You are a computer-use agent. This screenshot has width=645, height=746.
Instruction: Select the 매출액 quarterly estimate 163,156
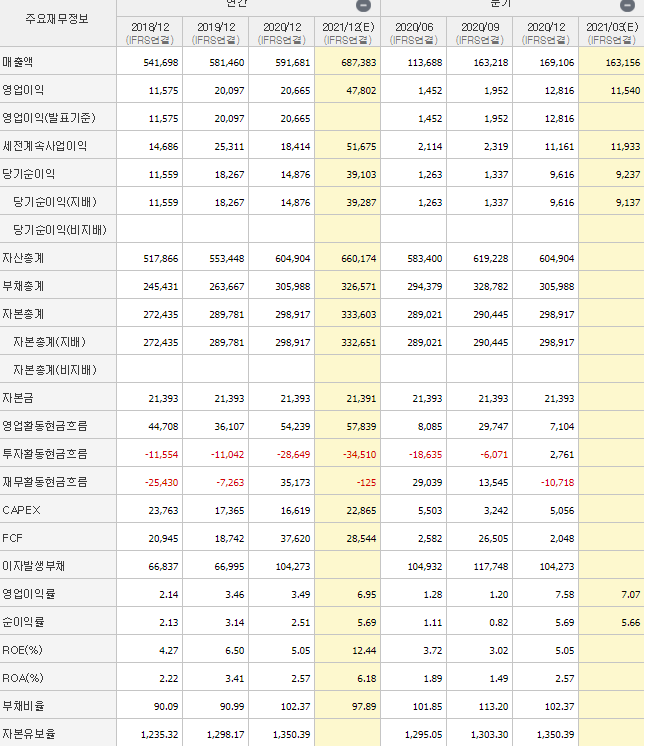click(623, 62)
